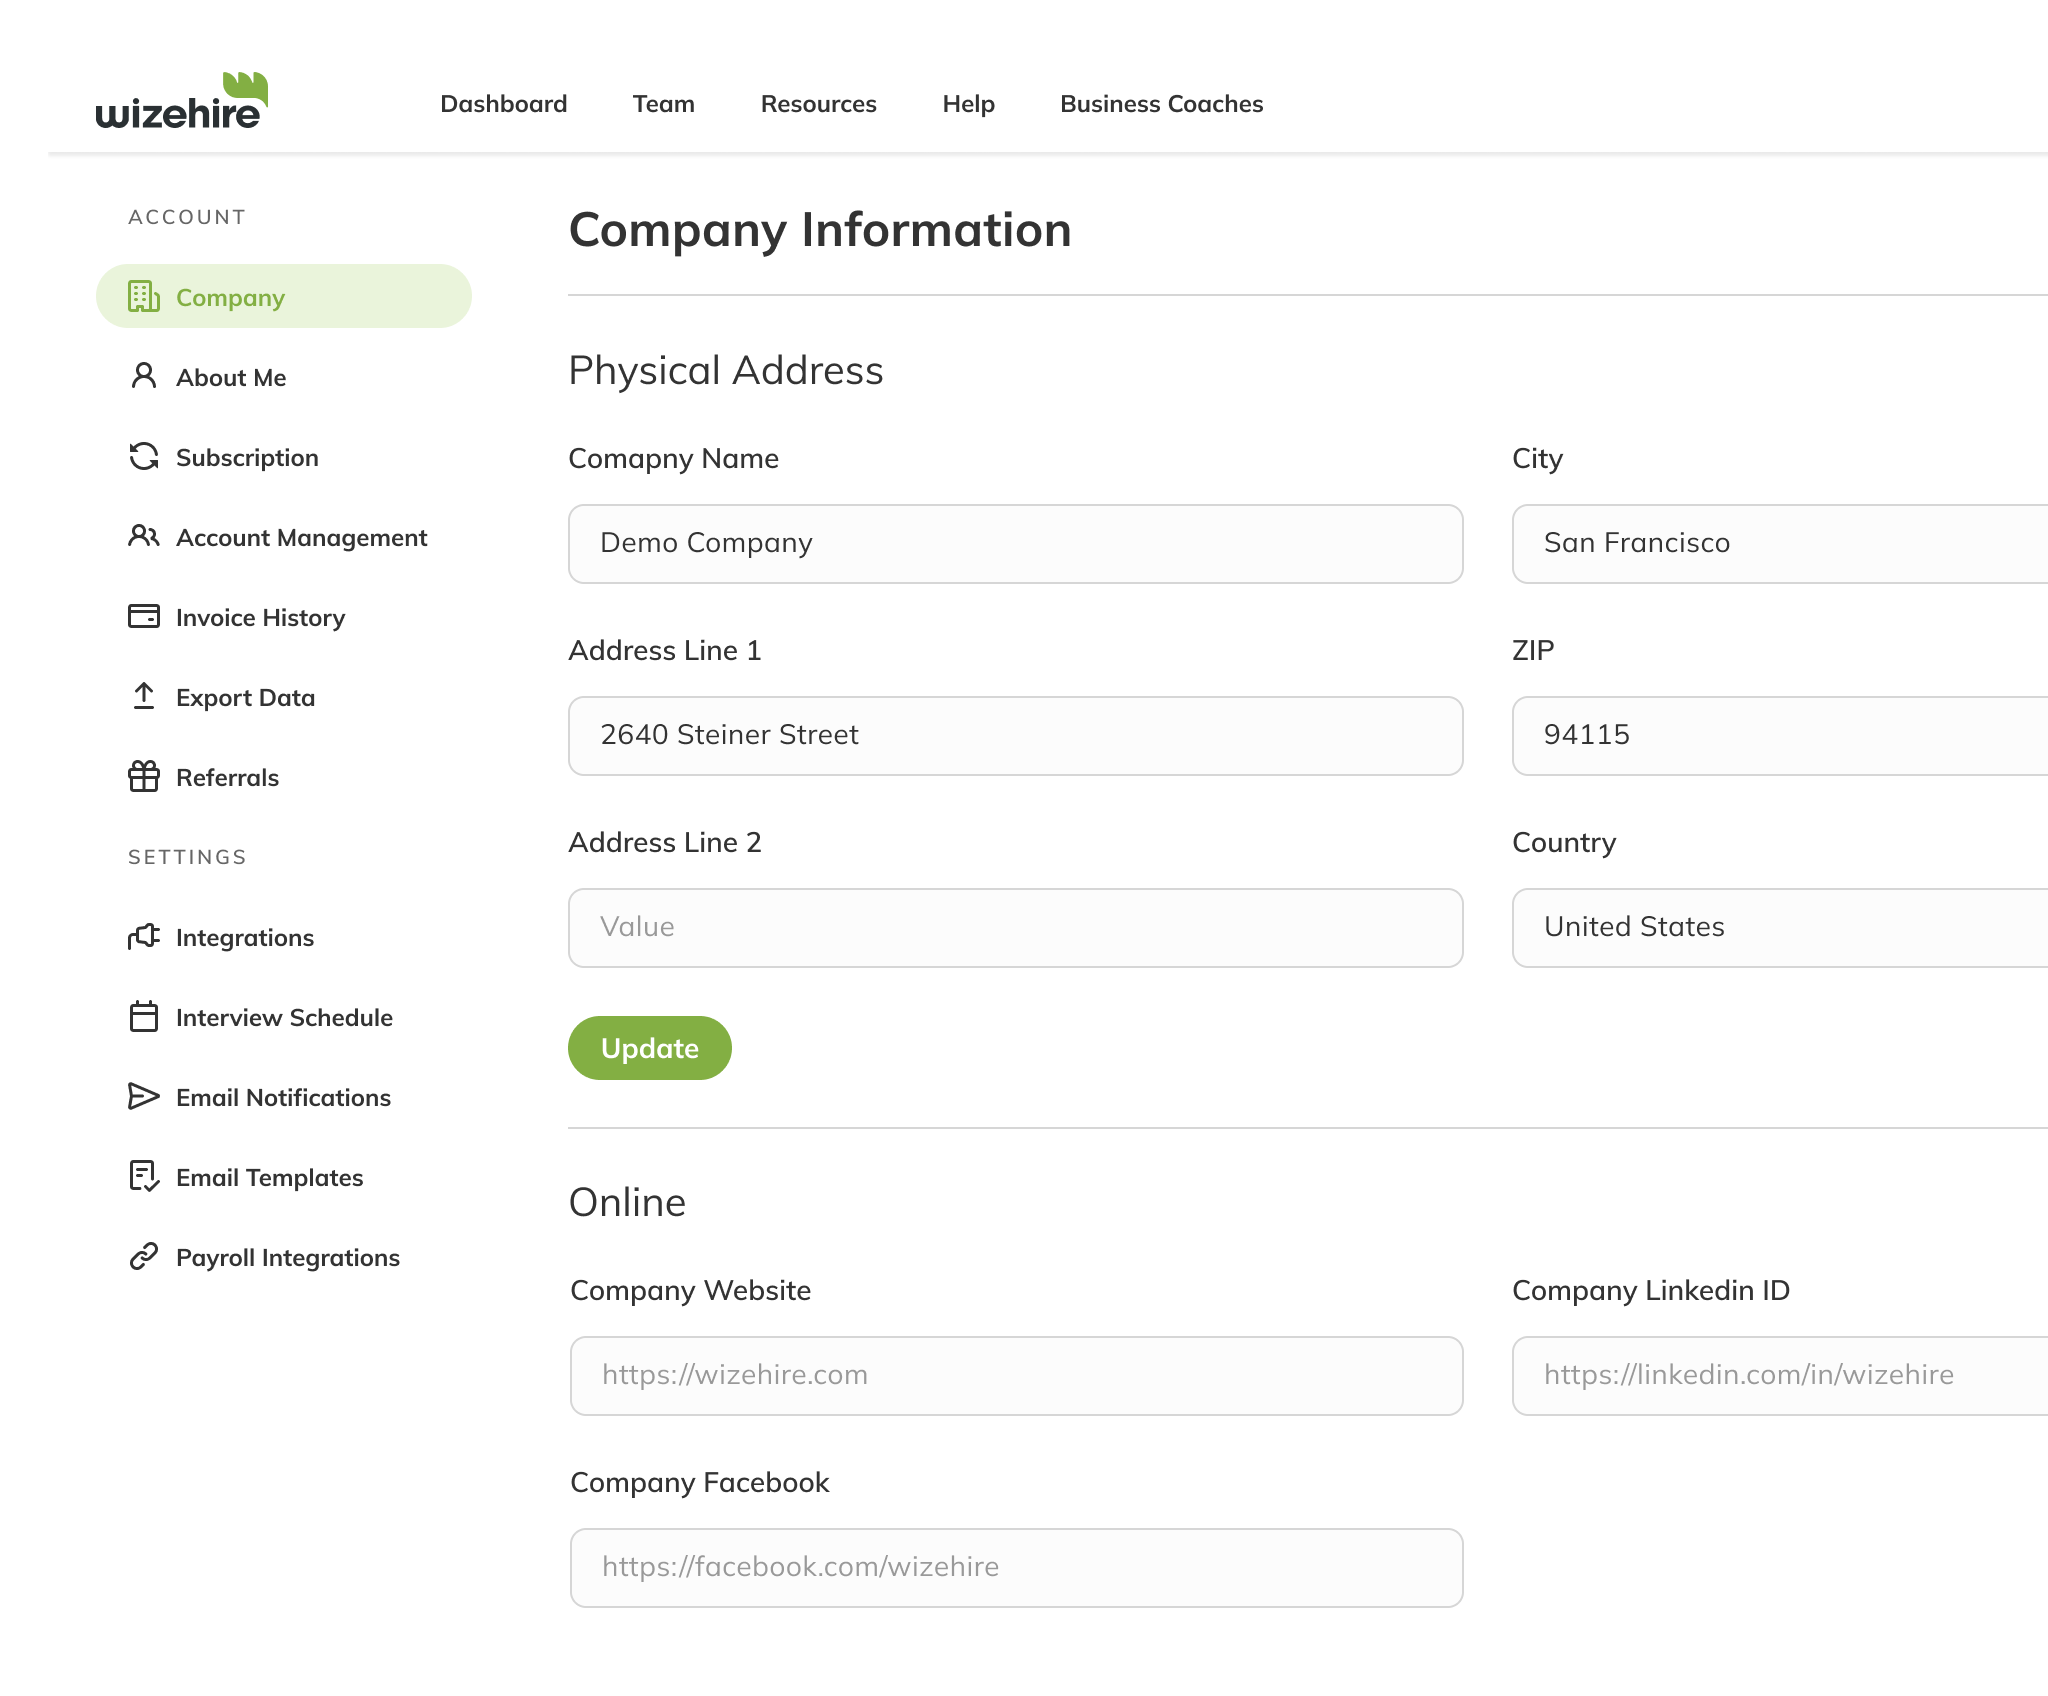Click the Company sidebar icon
Viewport: 2048px width, 1696px height.
click(x=143, y=296)
